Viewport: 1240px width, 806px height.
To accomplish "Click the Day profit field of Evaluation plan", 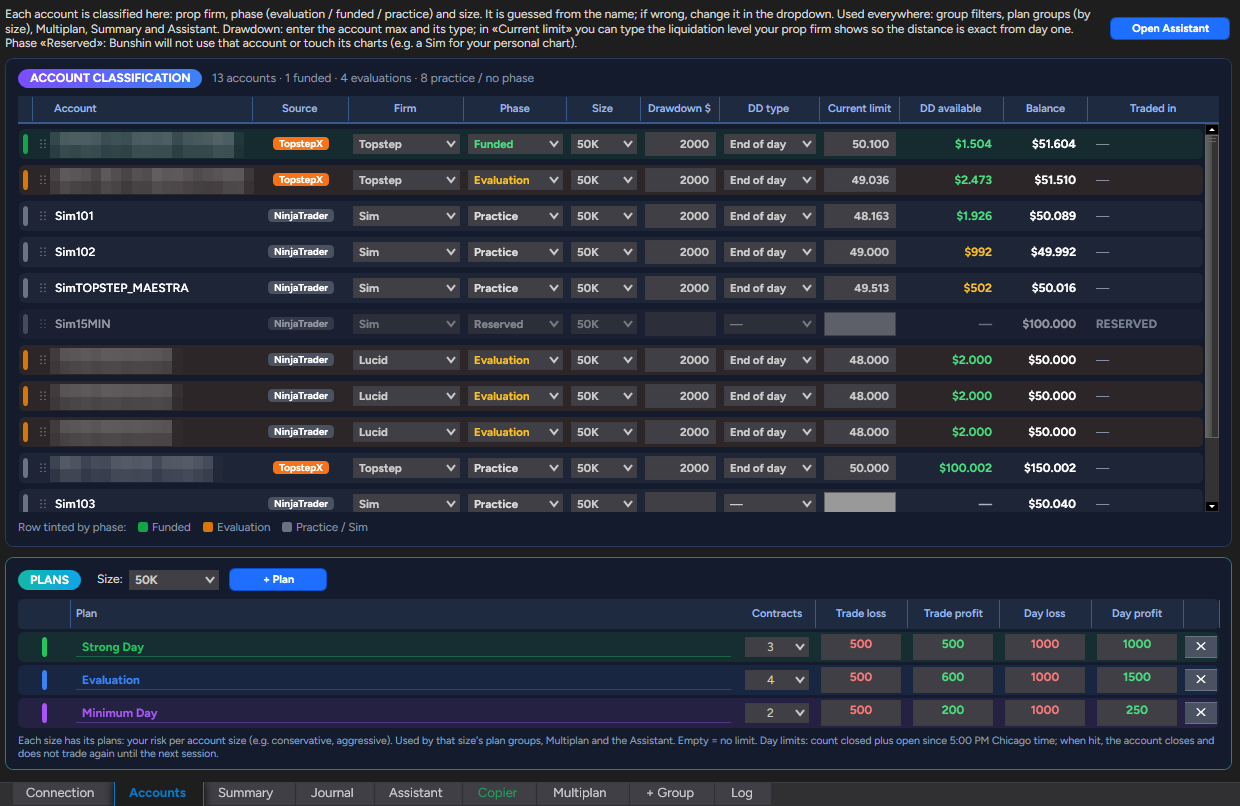I will [1137, 678].
